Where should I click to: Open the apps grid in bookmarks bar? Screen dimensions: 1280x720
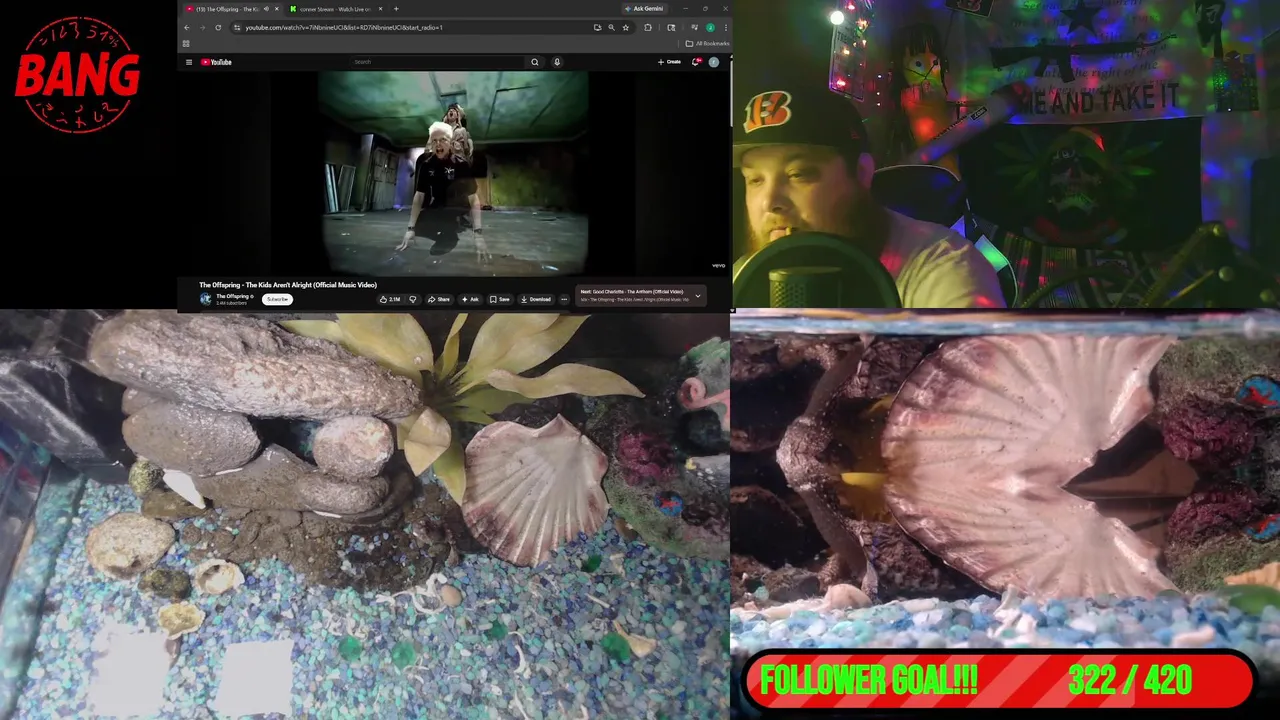(x=186, y=44)
